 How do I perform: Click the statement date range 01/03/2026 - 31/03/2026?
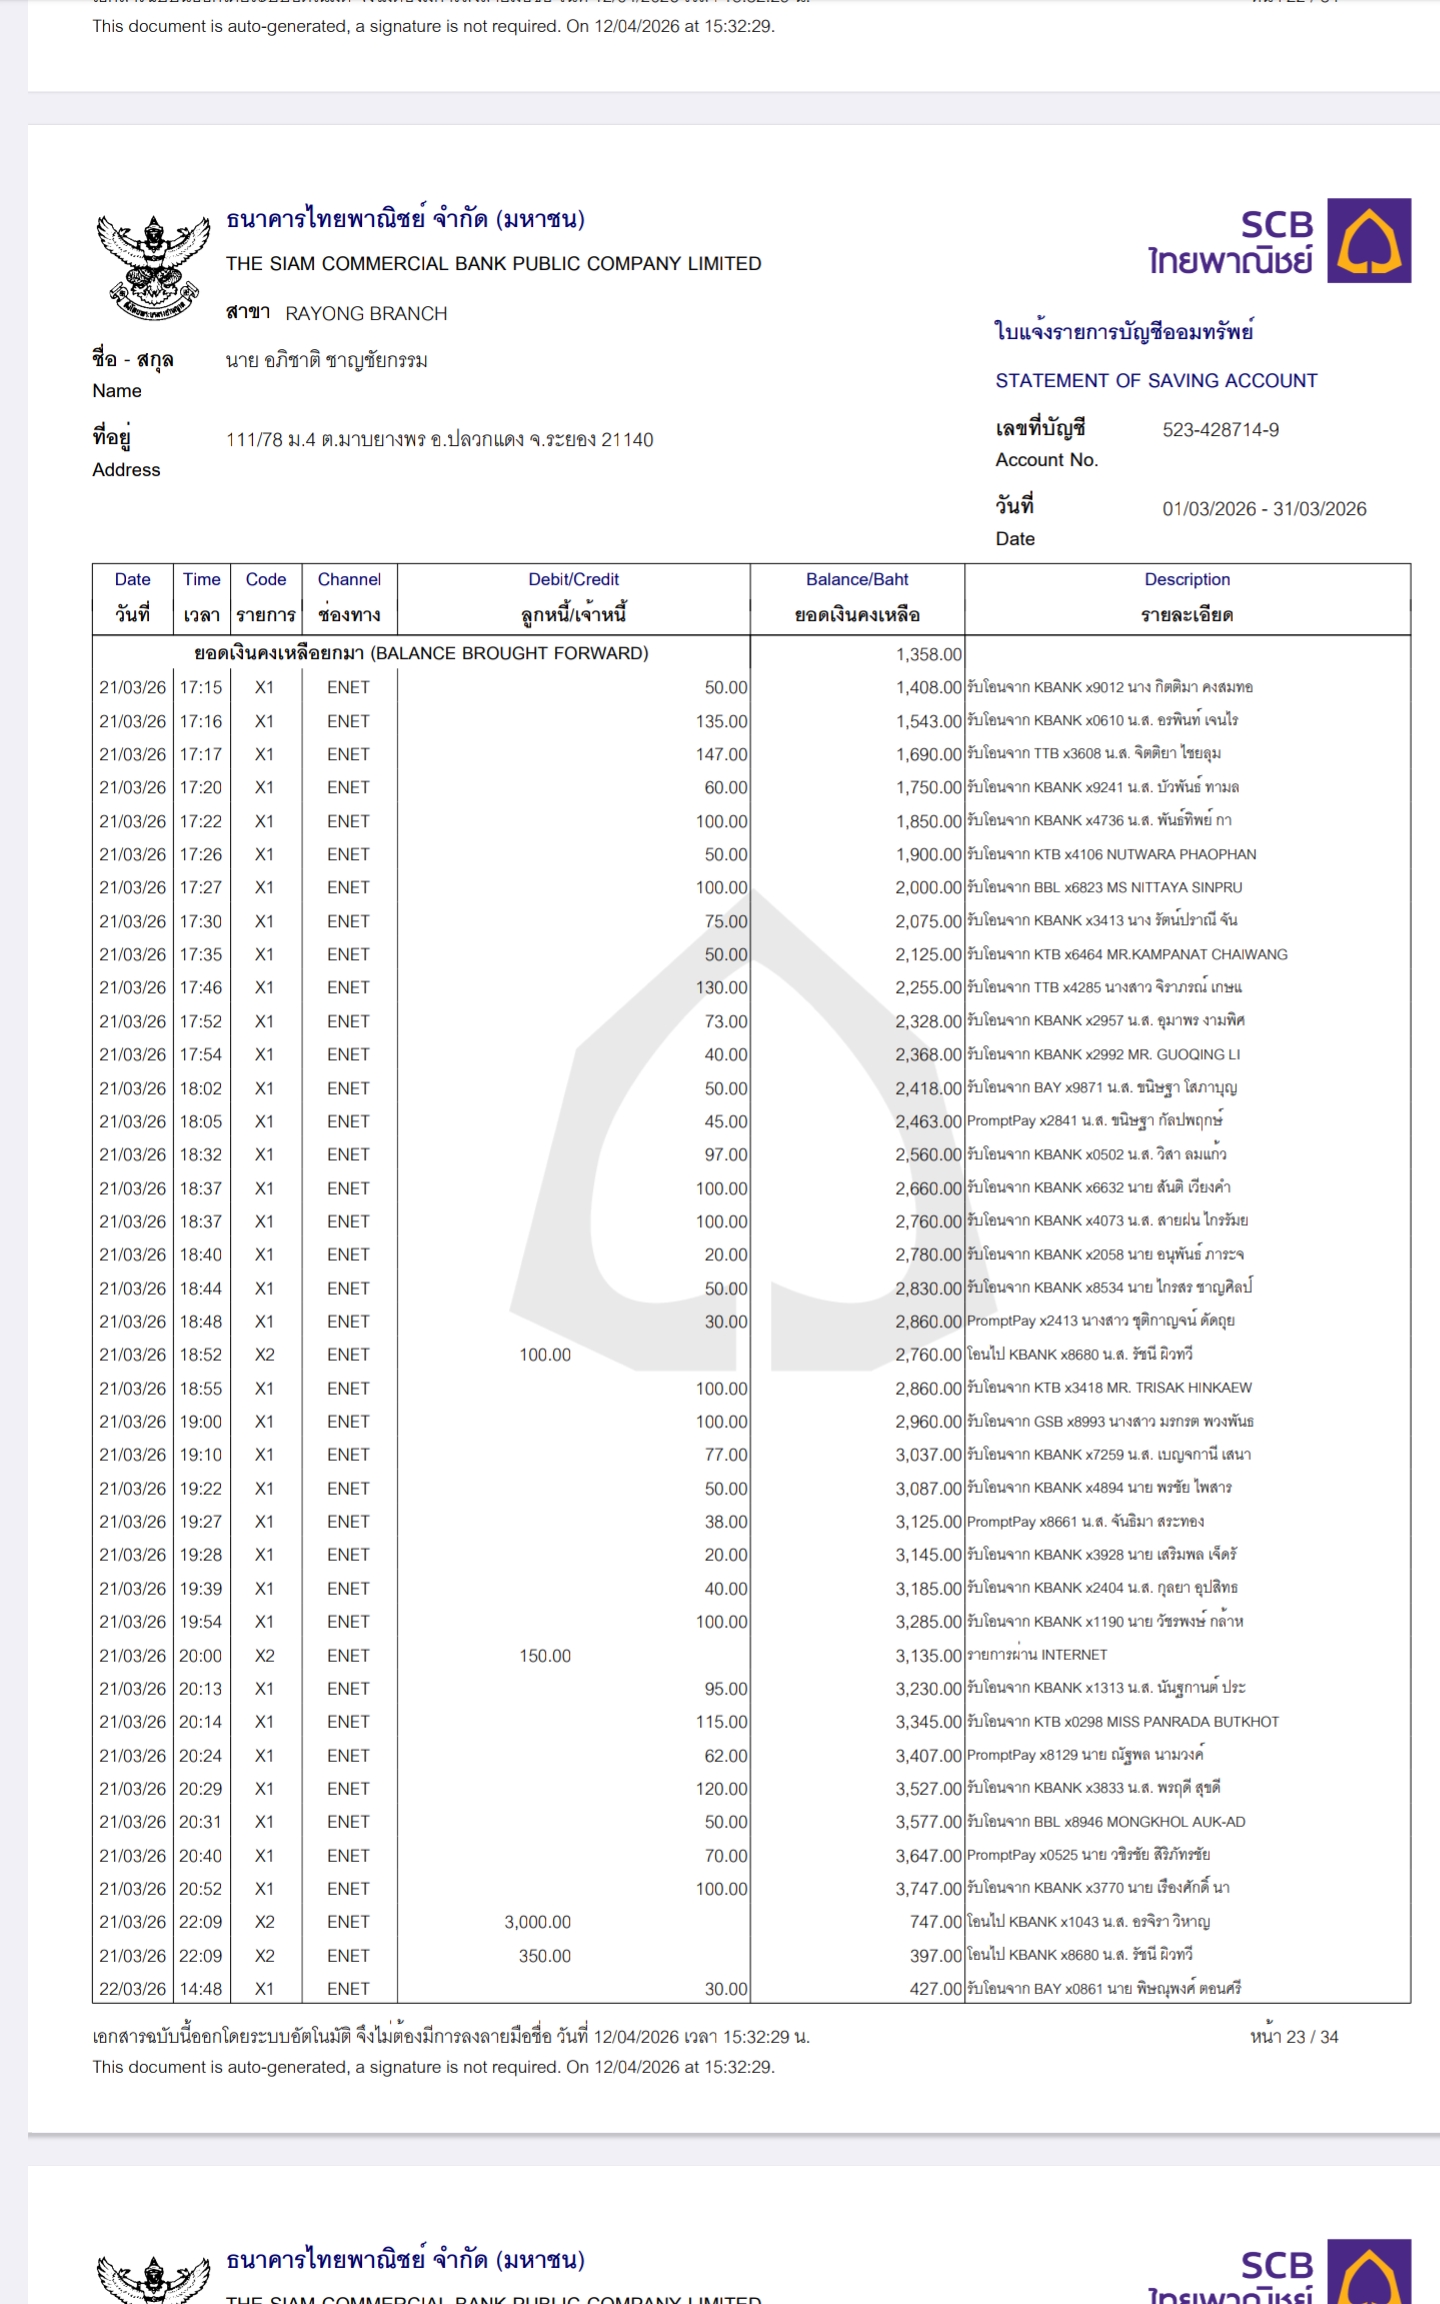(x=1264, y=509)
